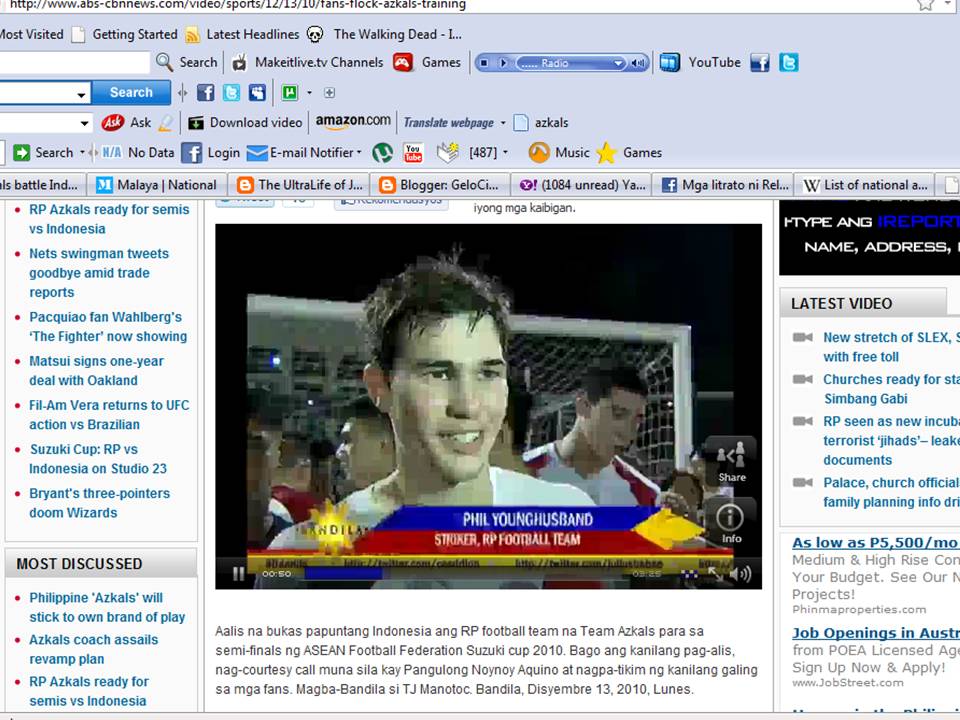The height and width of the screenshot is (720, 960).
Task: Mute the Radio toolbar volume icon
Action: click(x=638, y=62)
